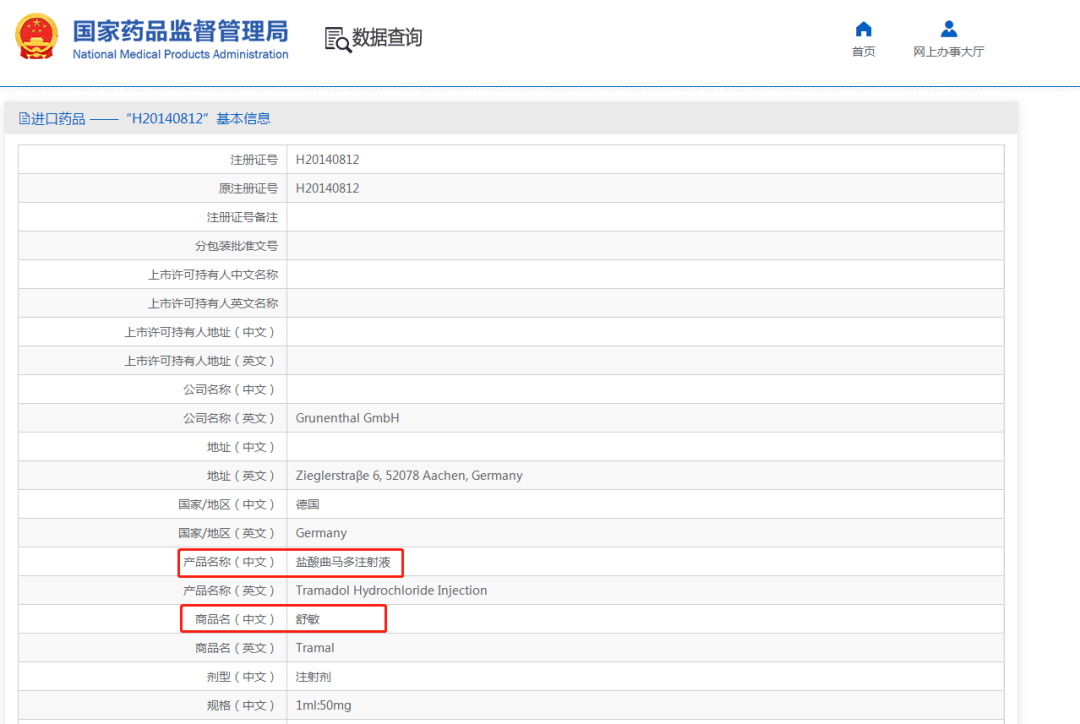Select the 原注册证号 value H20140812
Screen dimensions: 1080x724
point(327,189)
